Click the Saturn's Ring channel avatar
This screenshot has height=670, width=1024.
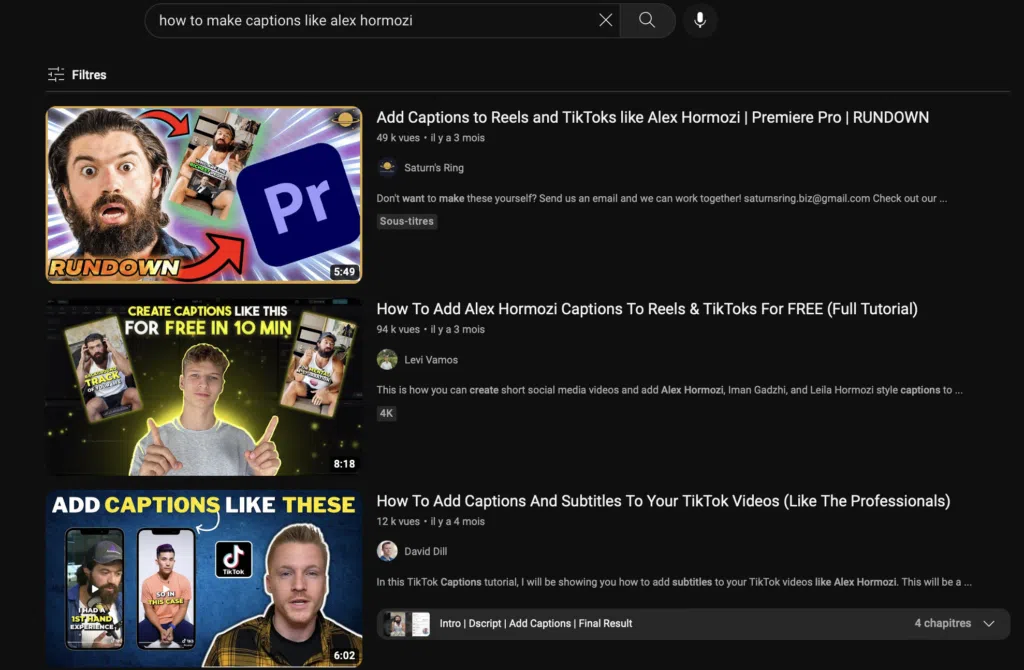[x=387, y=168]
